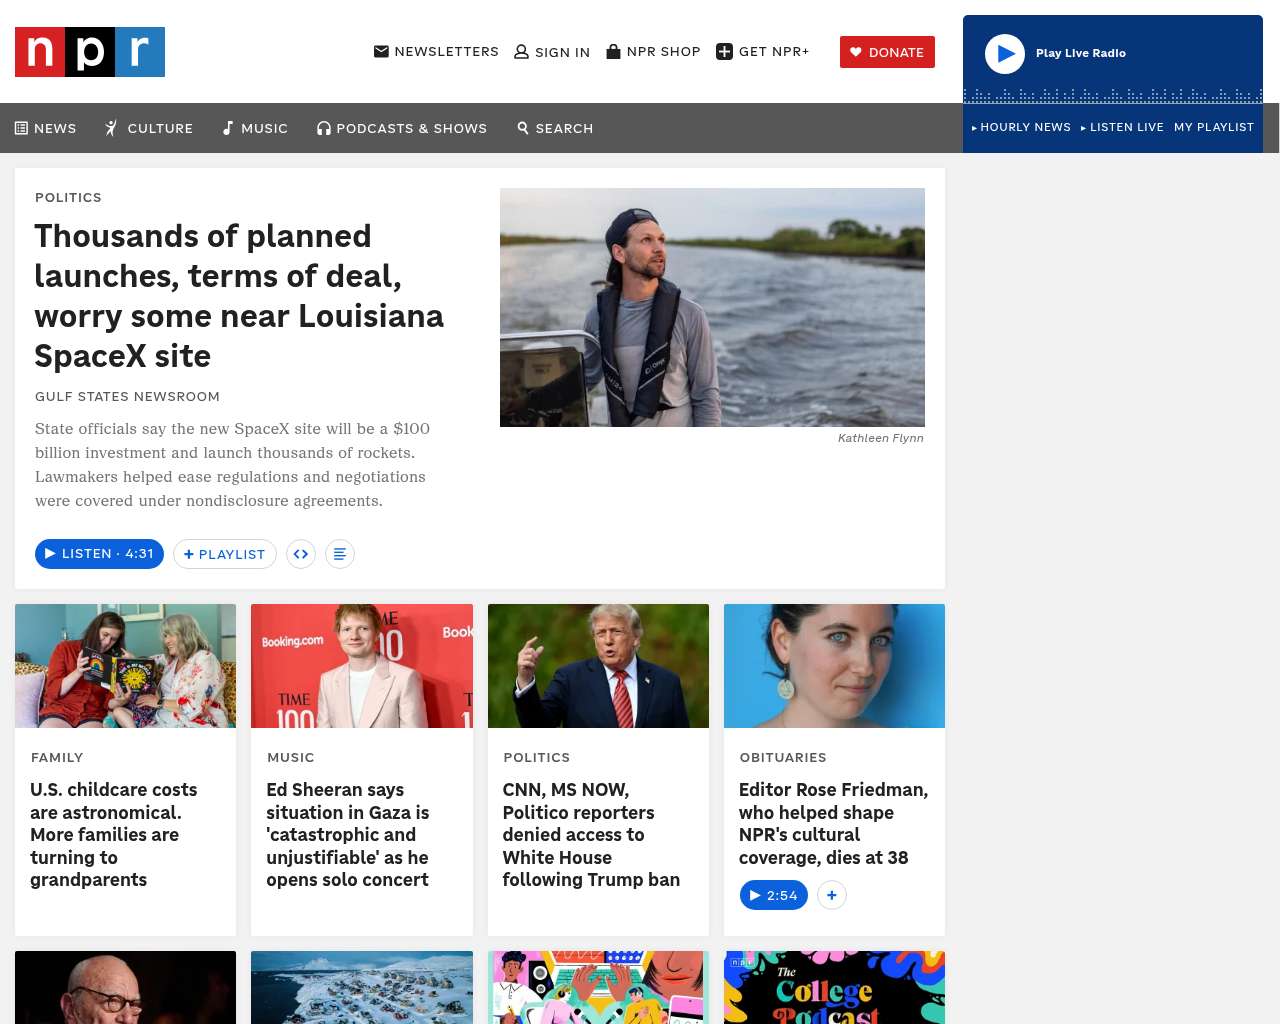Screen dimensions: 1280x1024
Task: Open NPR Shop via the bag icon
Action: pos(613,51)
